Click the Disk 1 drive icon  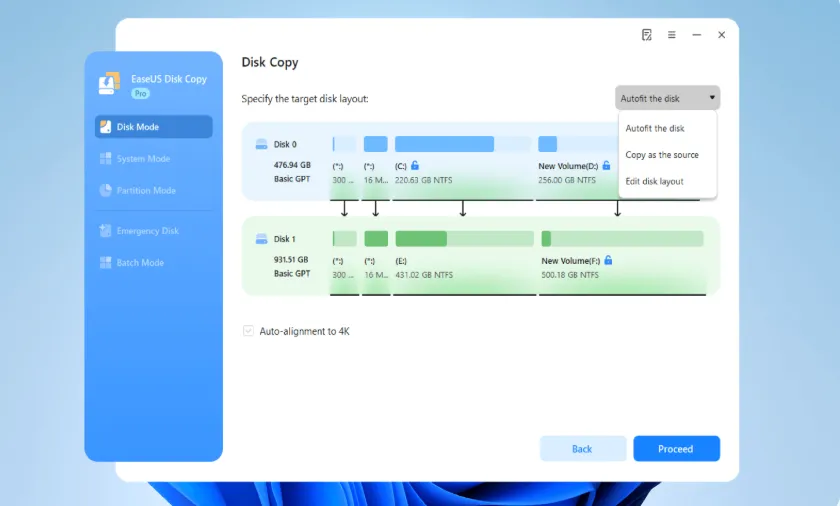point(261,239)
